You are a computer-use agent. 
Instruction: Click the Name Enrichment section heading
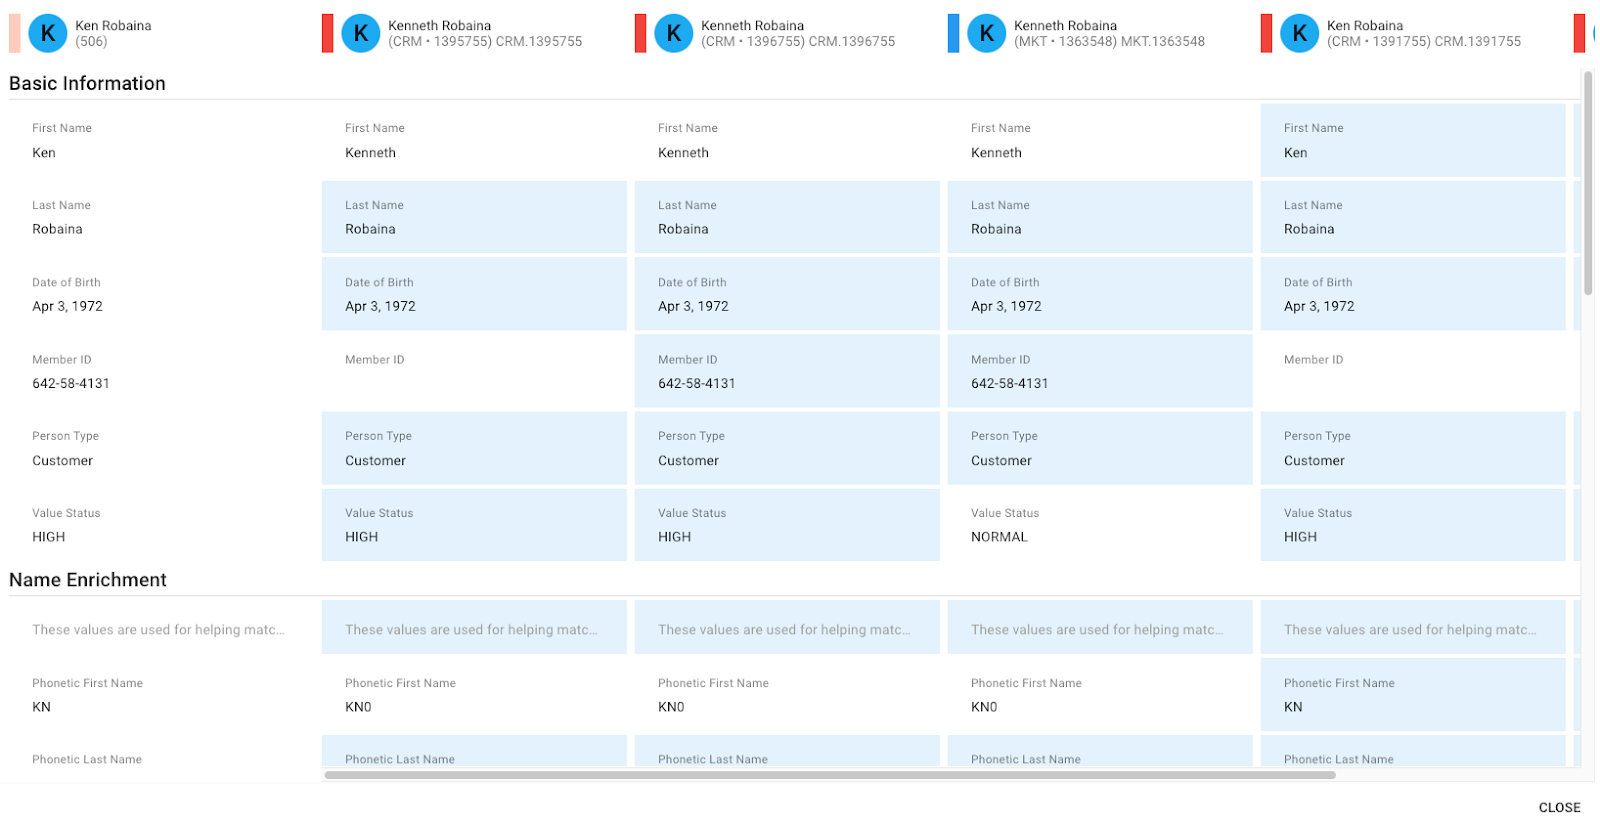[x=88, y=580]
